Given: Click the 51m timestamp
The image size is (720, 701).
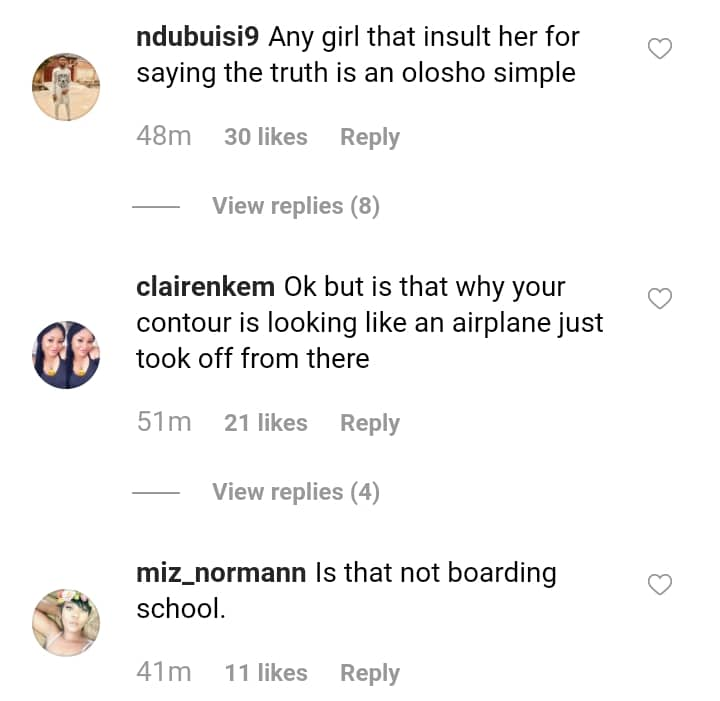Looking at the screenshot, I should [x=163, y=423].
